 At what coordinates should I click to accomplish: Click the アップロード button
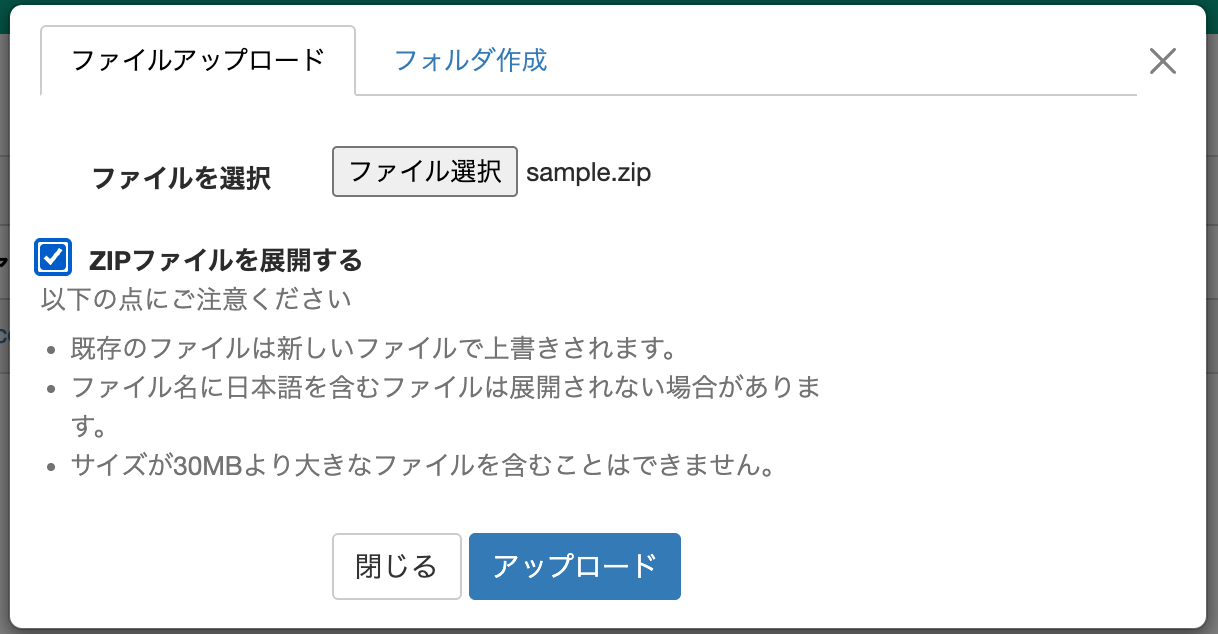click(x=574, y=566)
